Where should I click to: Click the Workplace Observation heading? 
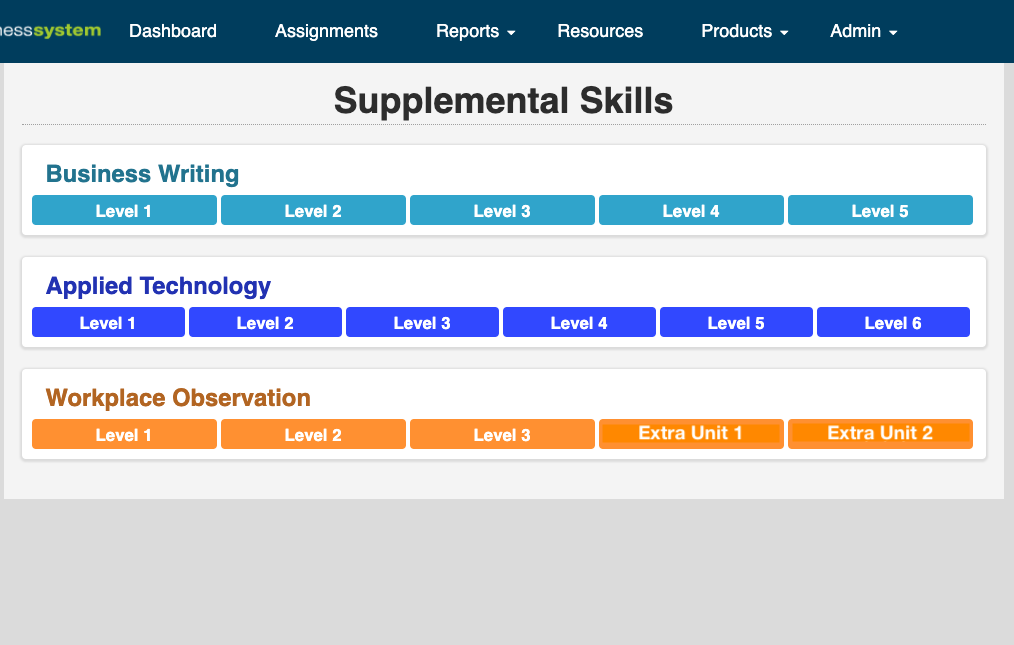178,398
